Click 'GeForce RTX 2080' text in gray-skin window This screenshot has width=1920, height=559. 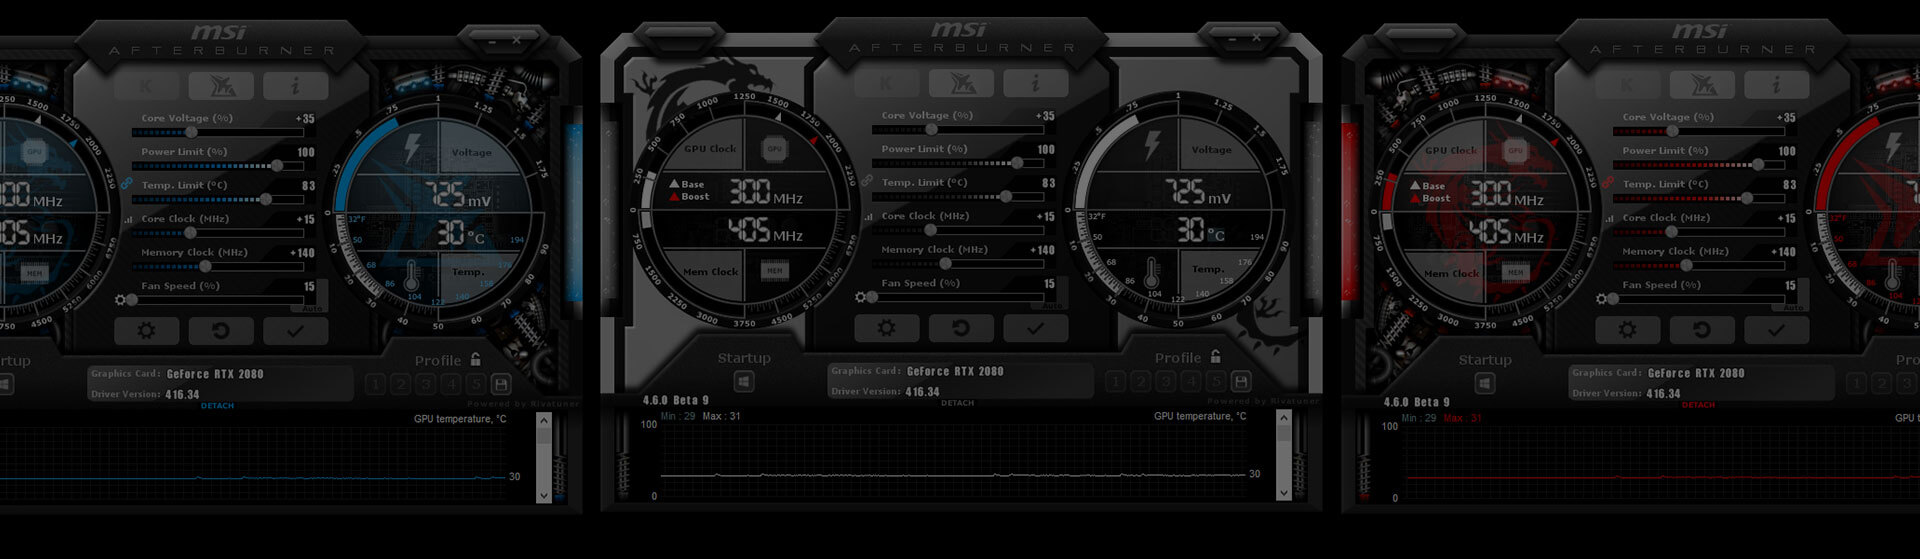pyautogui.click(x=955, y=371)
